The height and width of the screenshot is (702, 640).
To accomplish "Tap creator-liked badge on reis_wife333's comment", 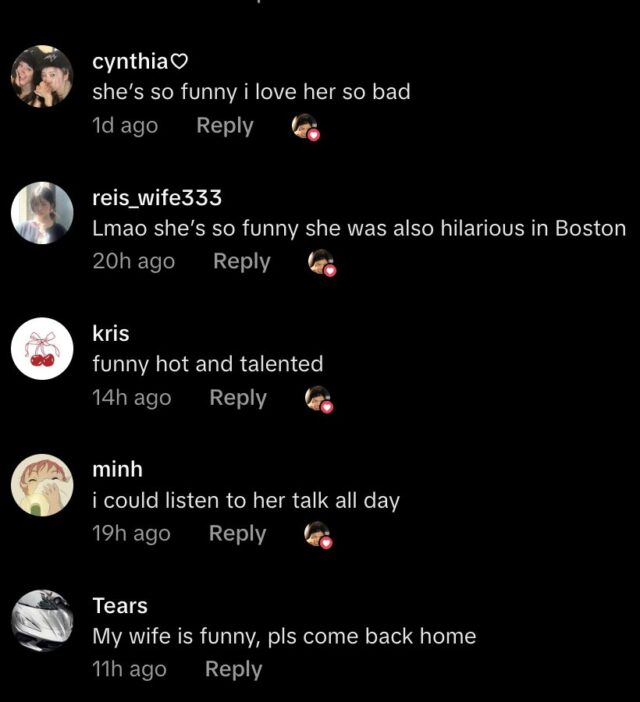I will point(322,263).
